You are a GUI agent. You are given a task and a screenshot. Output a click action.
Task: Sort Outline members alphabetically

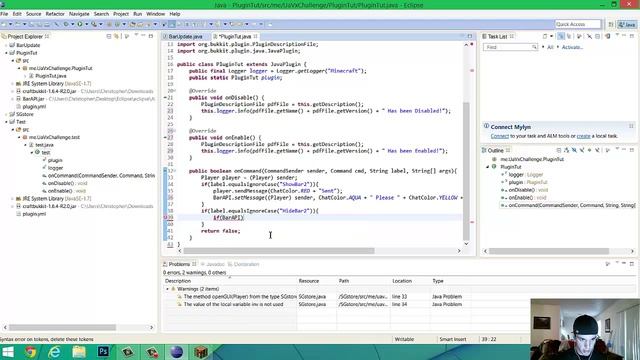pos(566,150)
